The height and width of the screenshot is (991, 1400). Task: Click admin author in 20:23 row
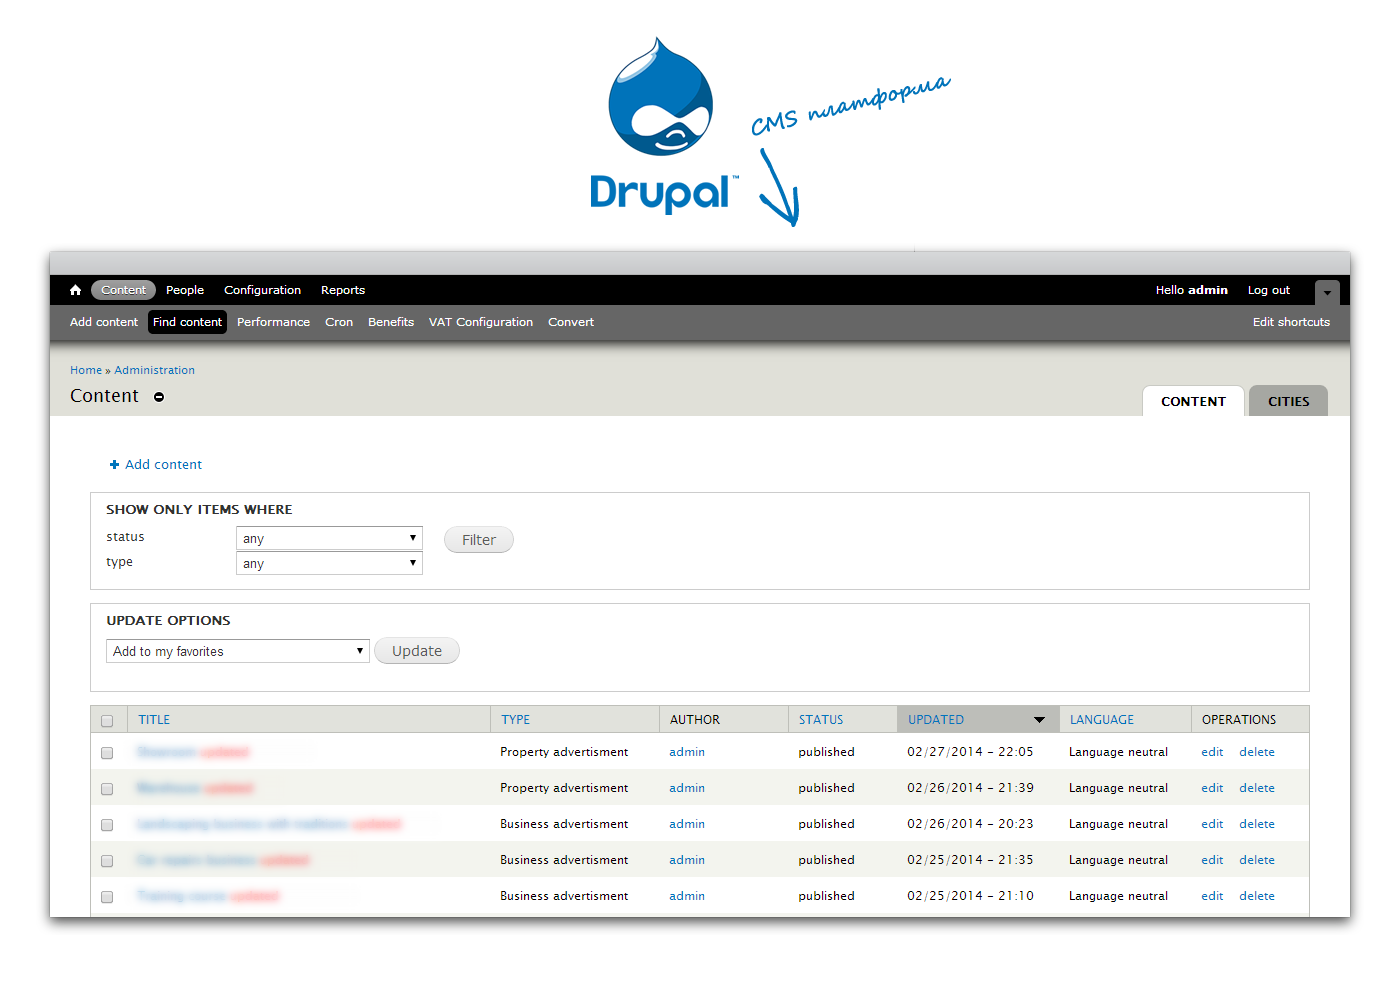tap(687, 824)
